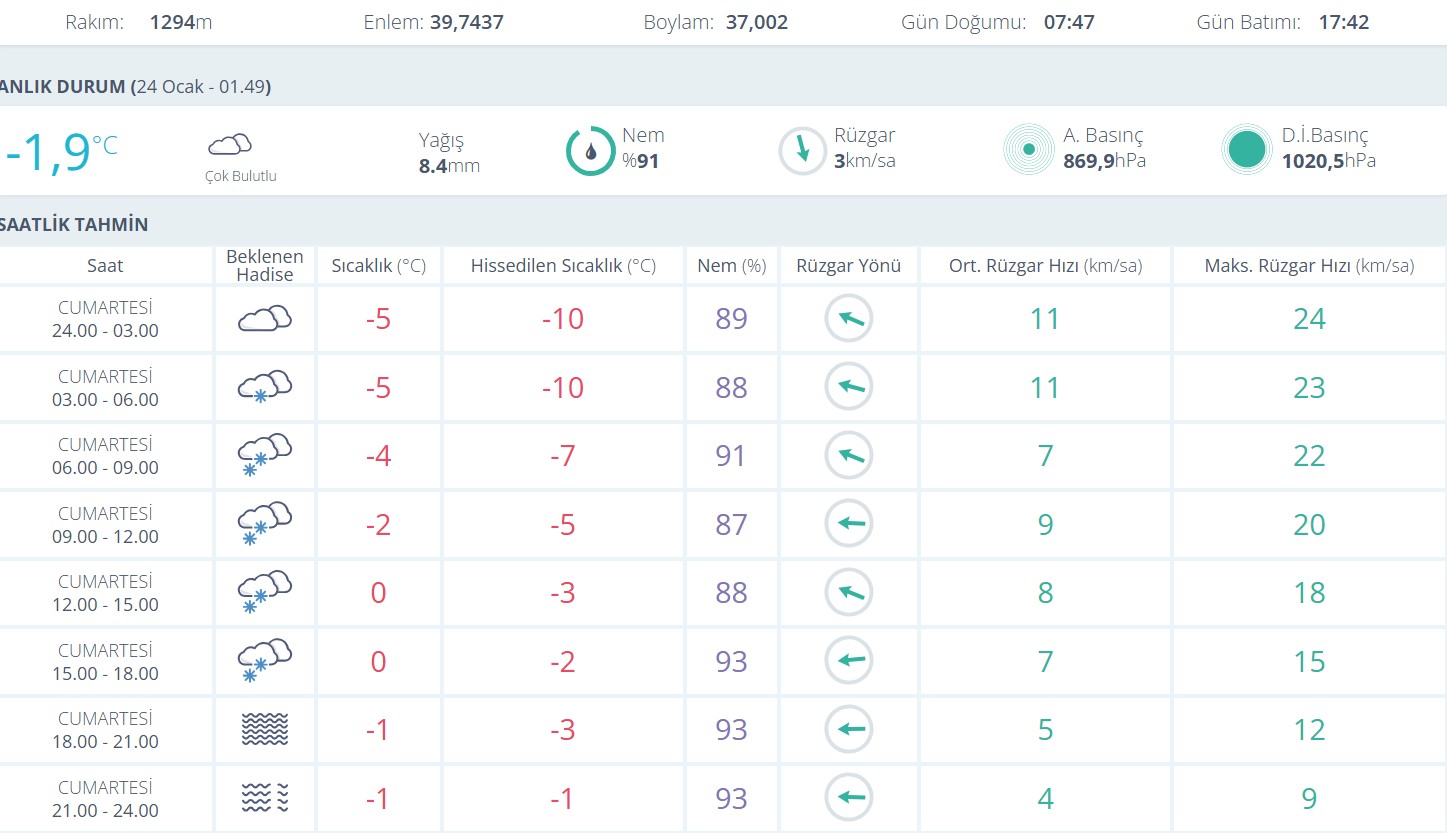
Task: Click the current wind direction icon beside Rüzgar
Action: pos(802,151)
